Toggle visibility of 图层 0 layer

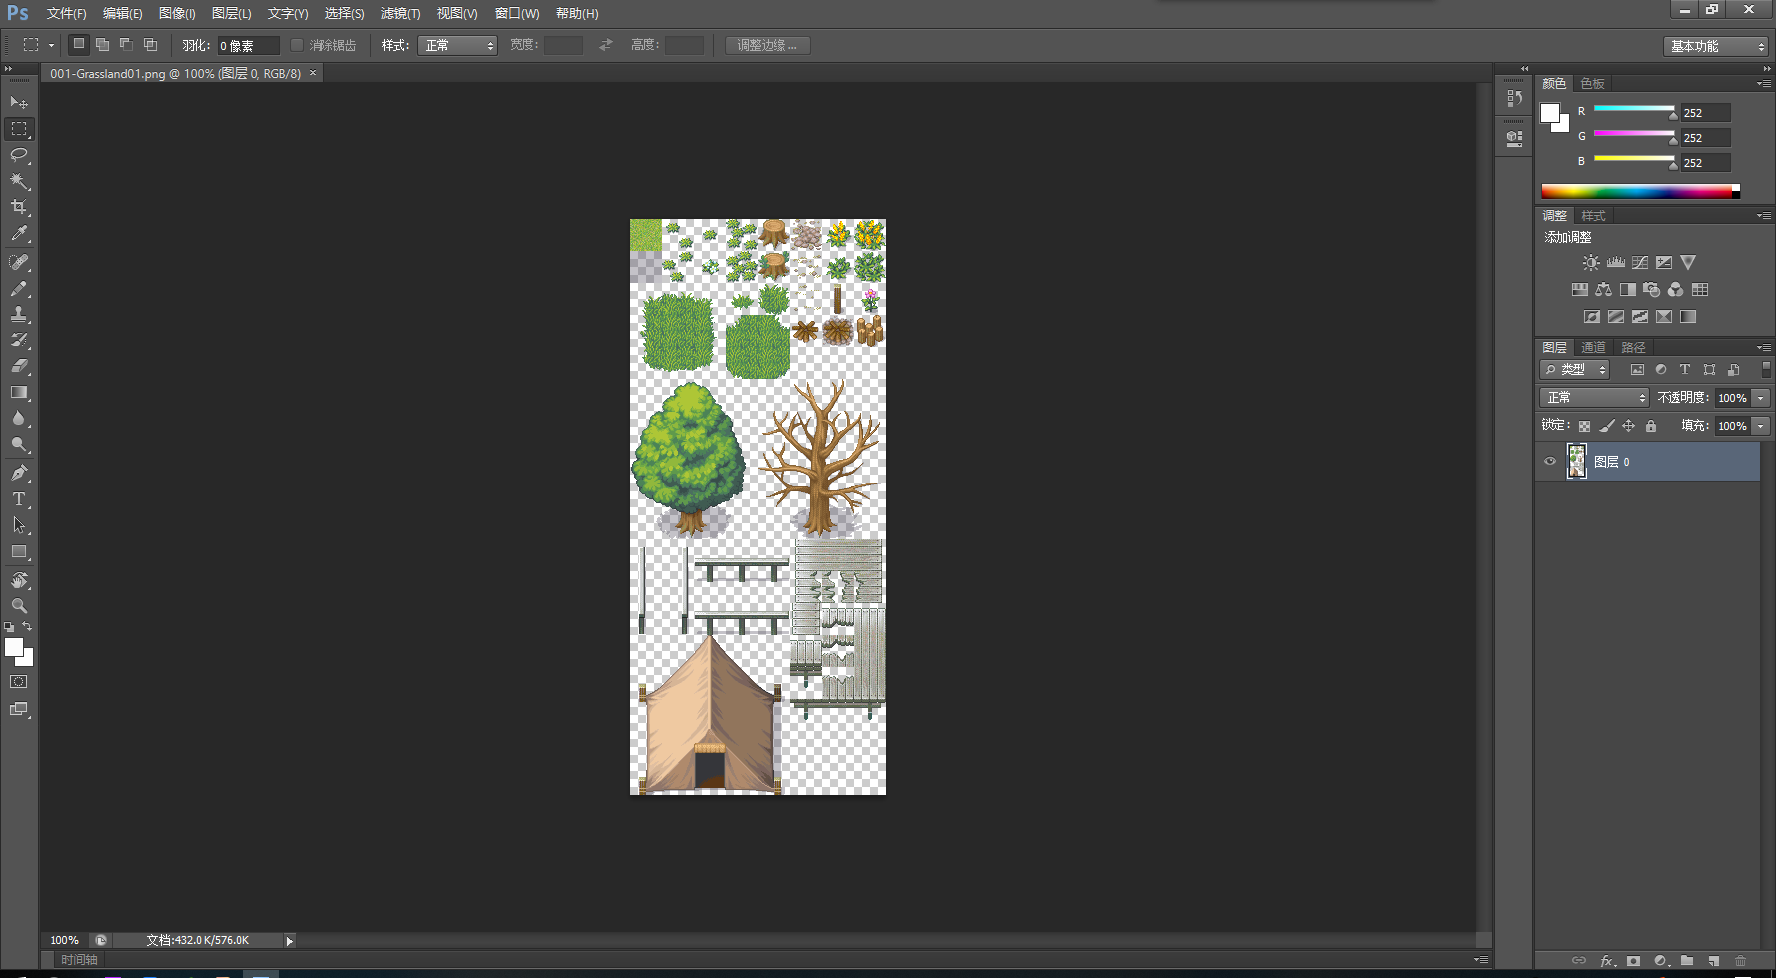pos(1550,462)
